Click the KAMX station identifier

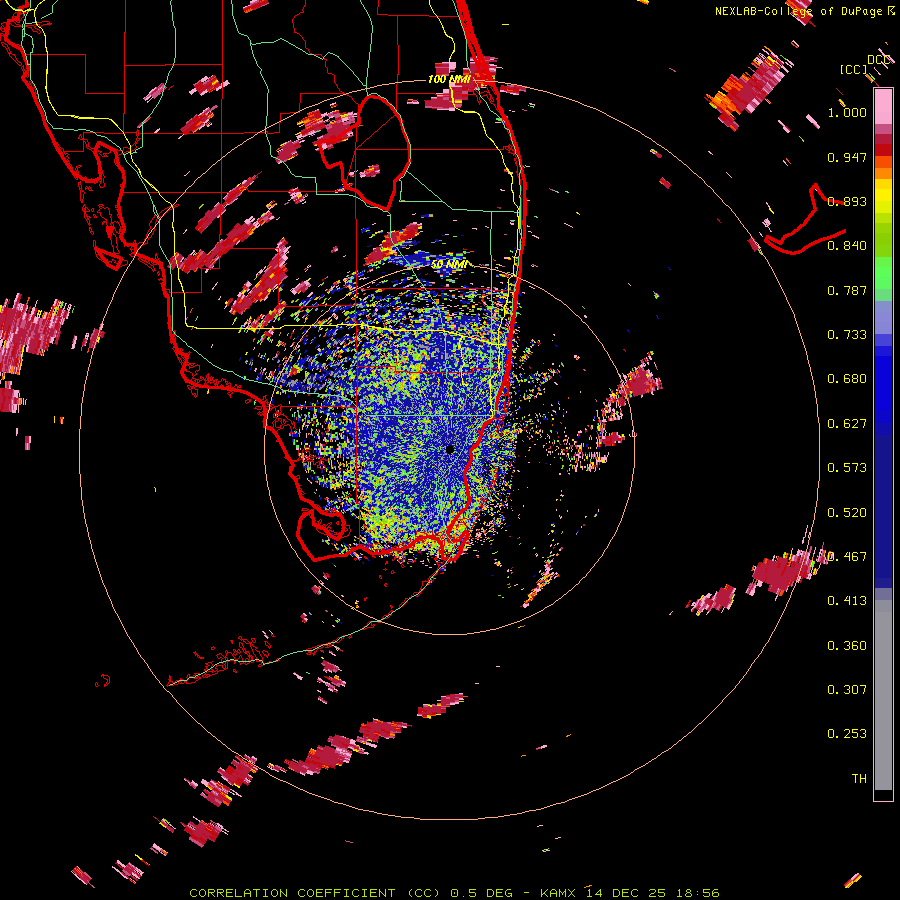(557, 893)
